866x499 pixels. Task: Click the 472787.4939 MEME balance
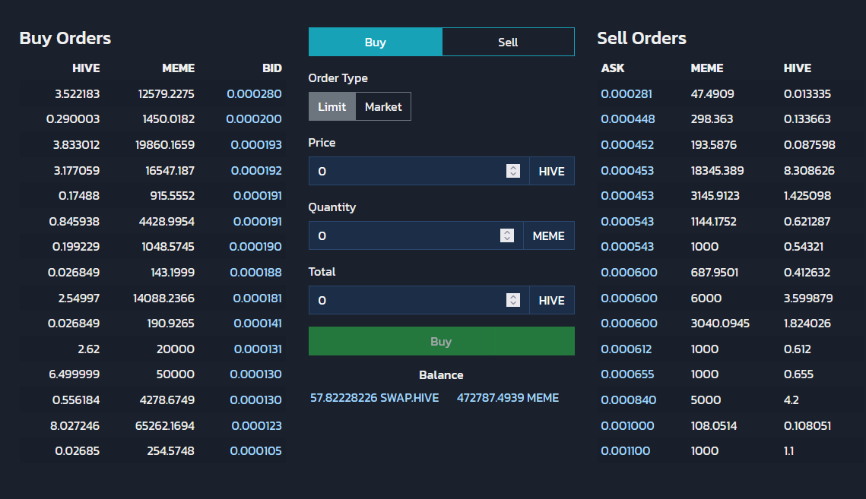click(x=508, y=398)
